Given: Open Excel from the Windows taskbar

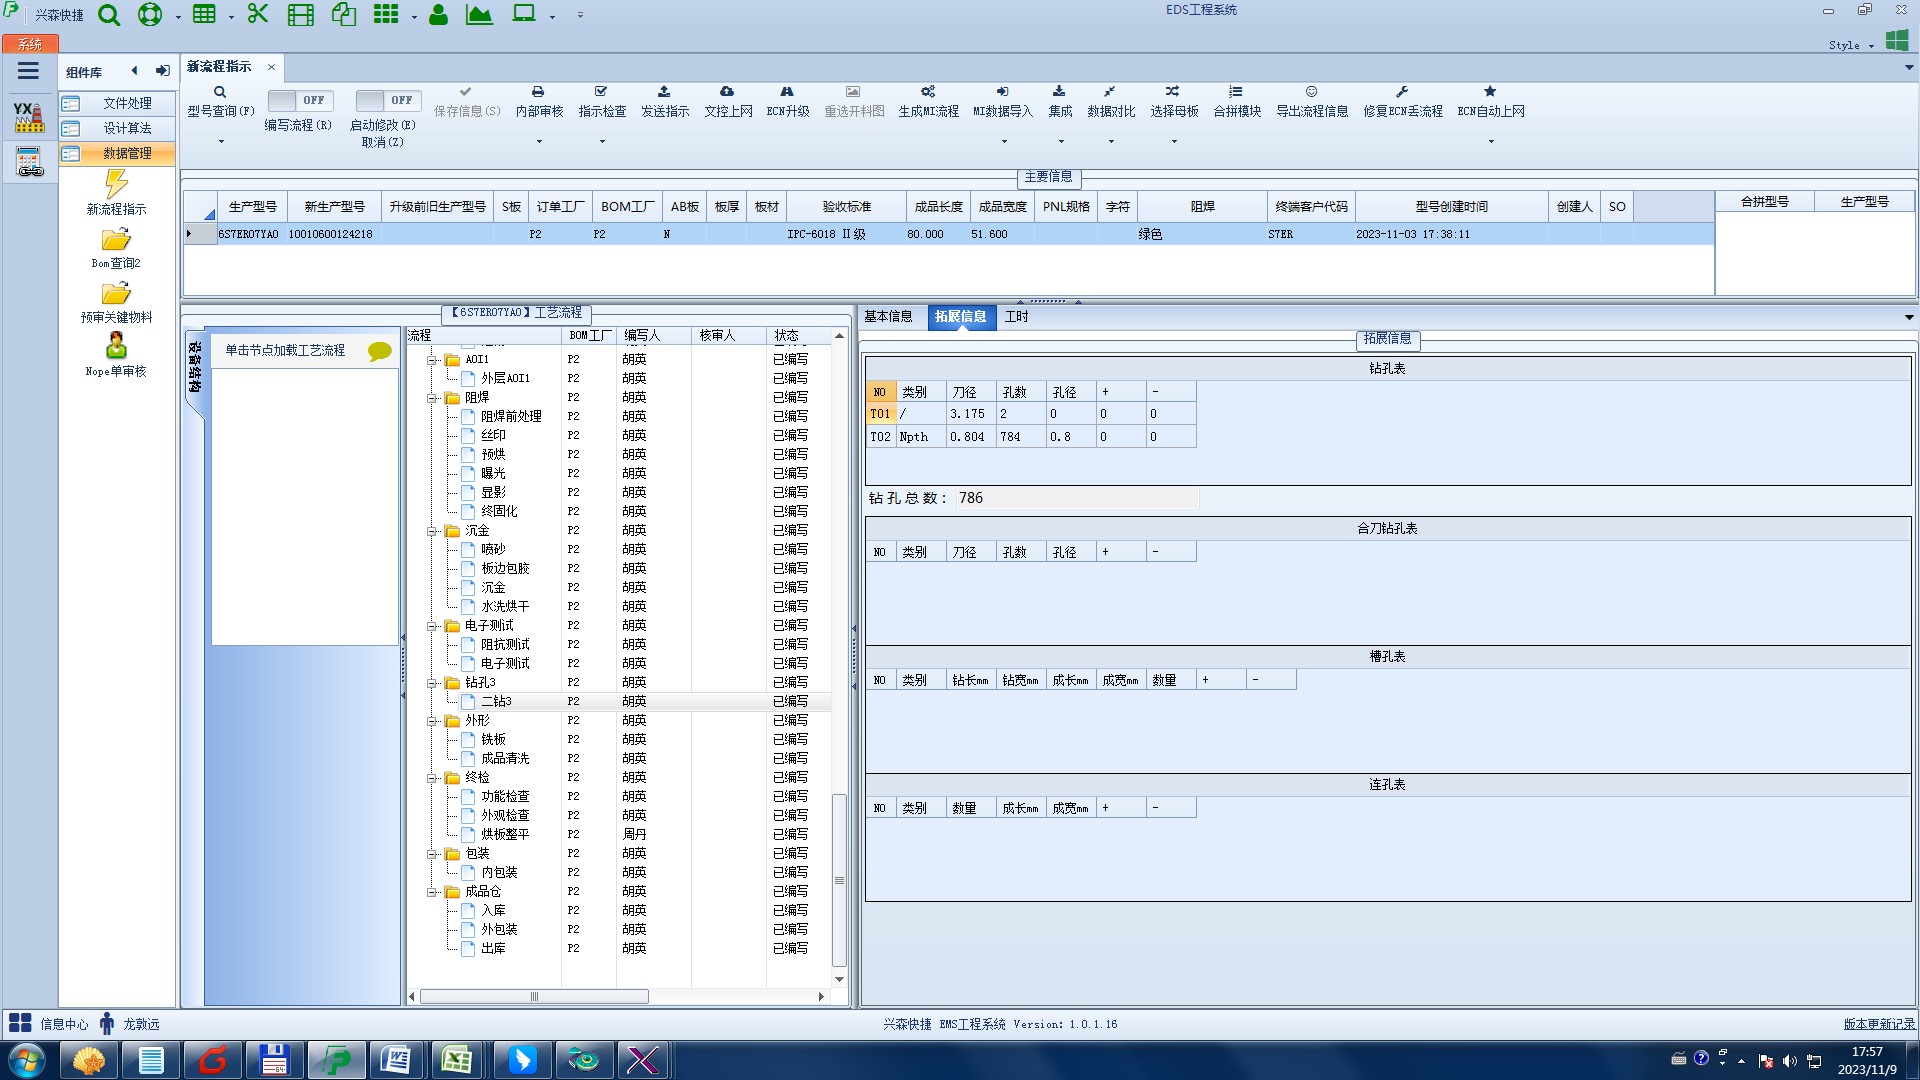Looking at the screenshot, I should [457, 1060].
